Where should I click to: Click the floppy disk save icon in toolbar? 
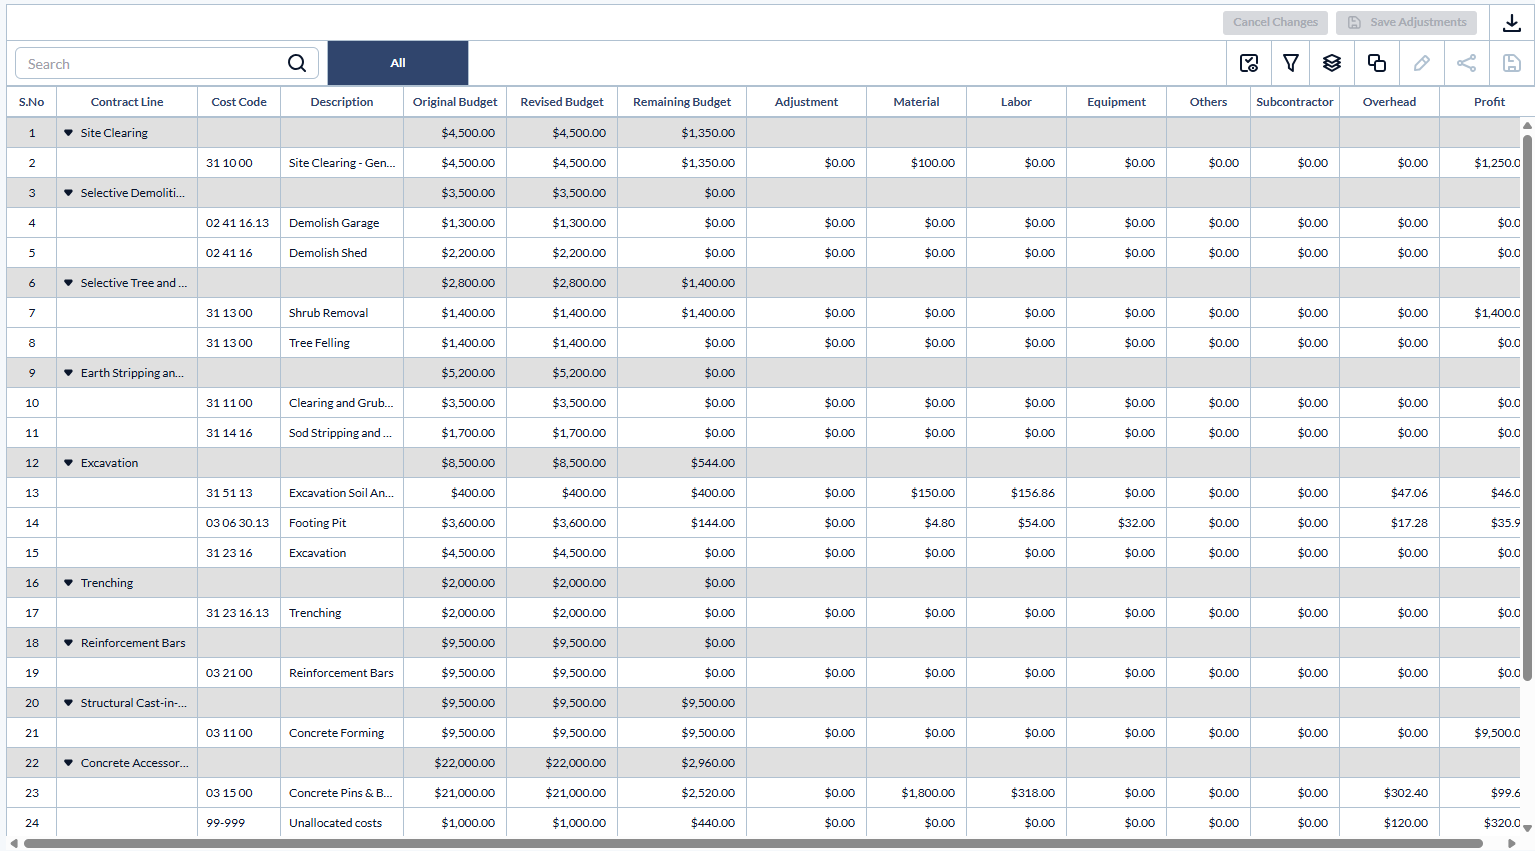pyautogui.click(x=1512, y=63)
